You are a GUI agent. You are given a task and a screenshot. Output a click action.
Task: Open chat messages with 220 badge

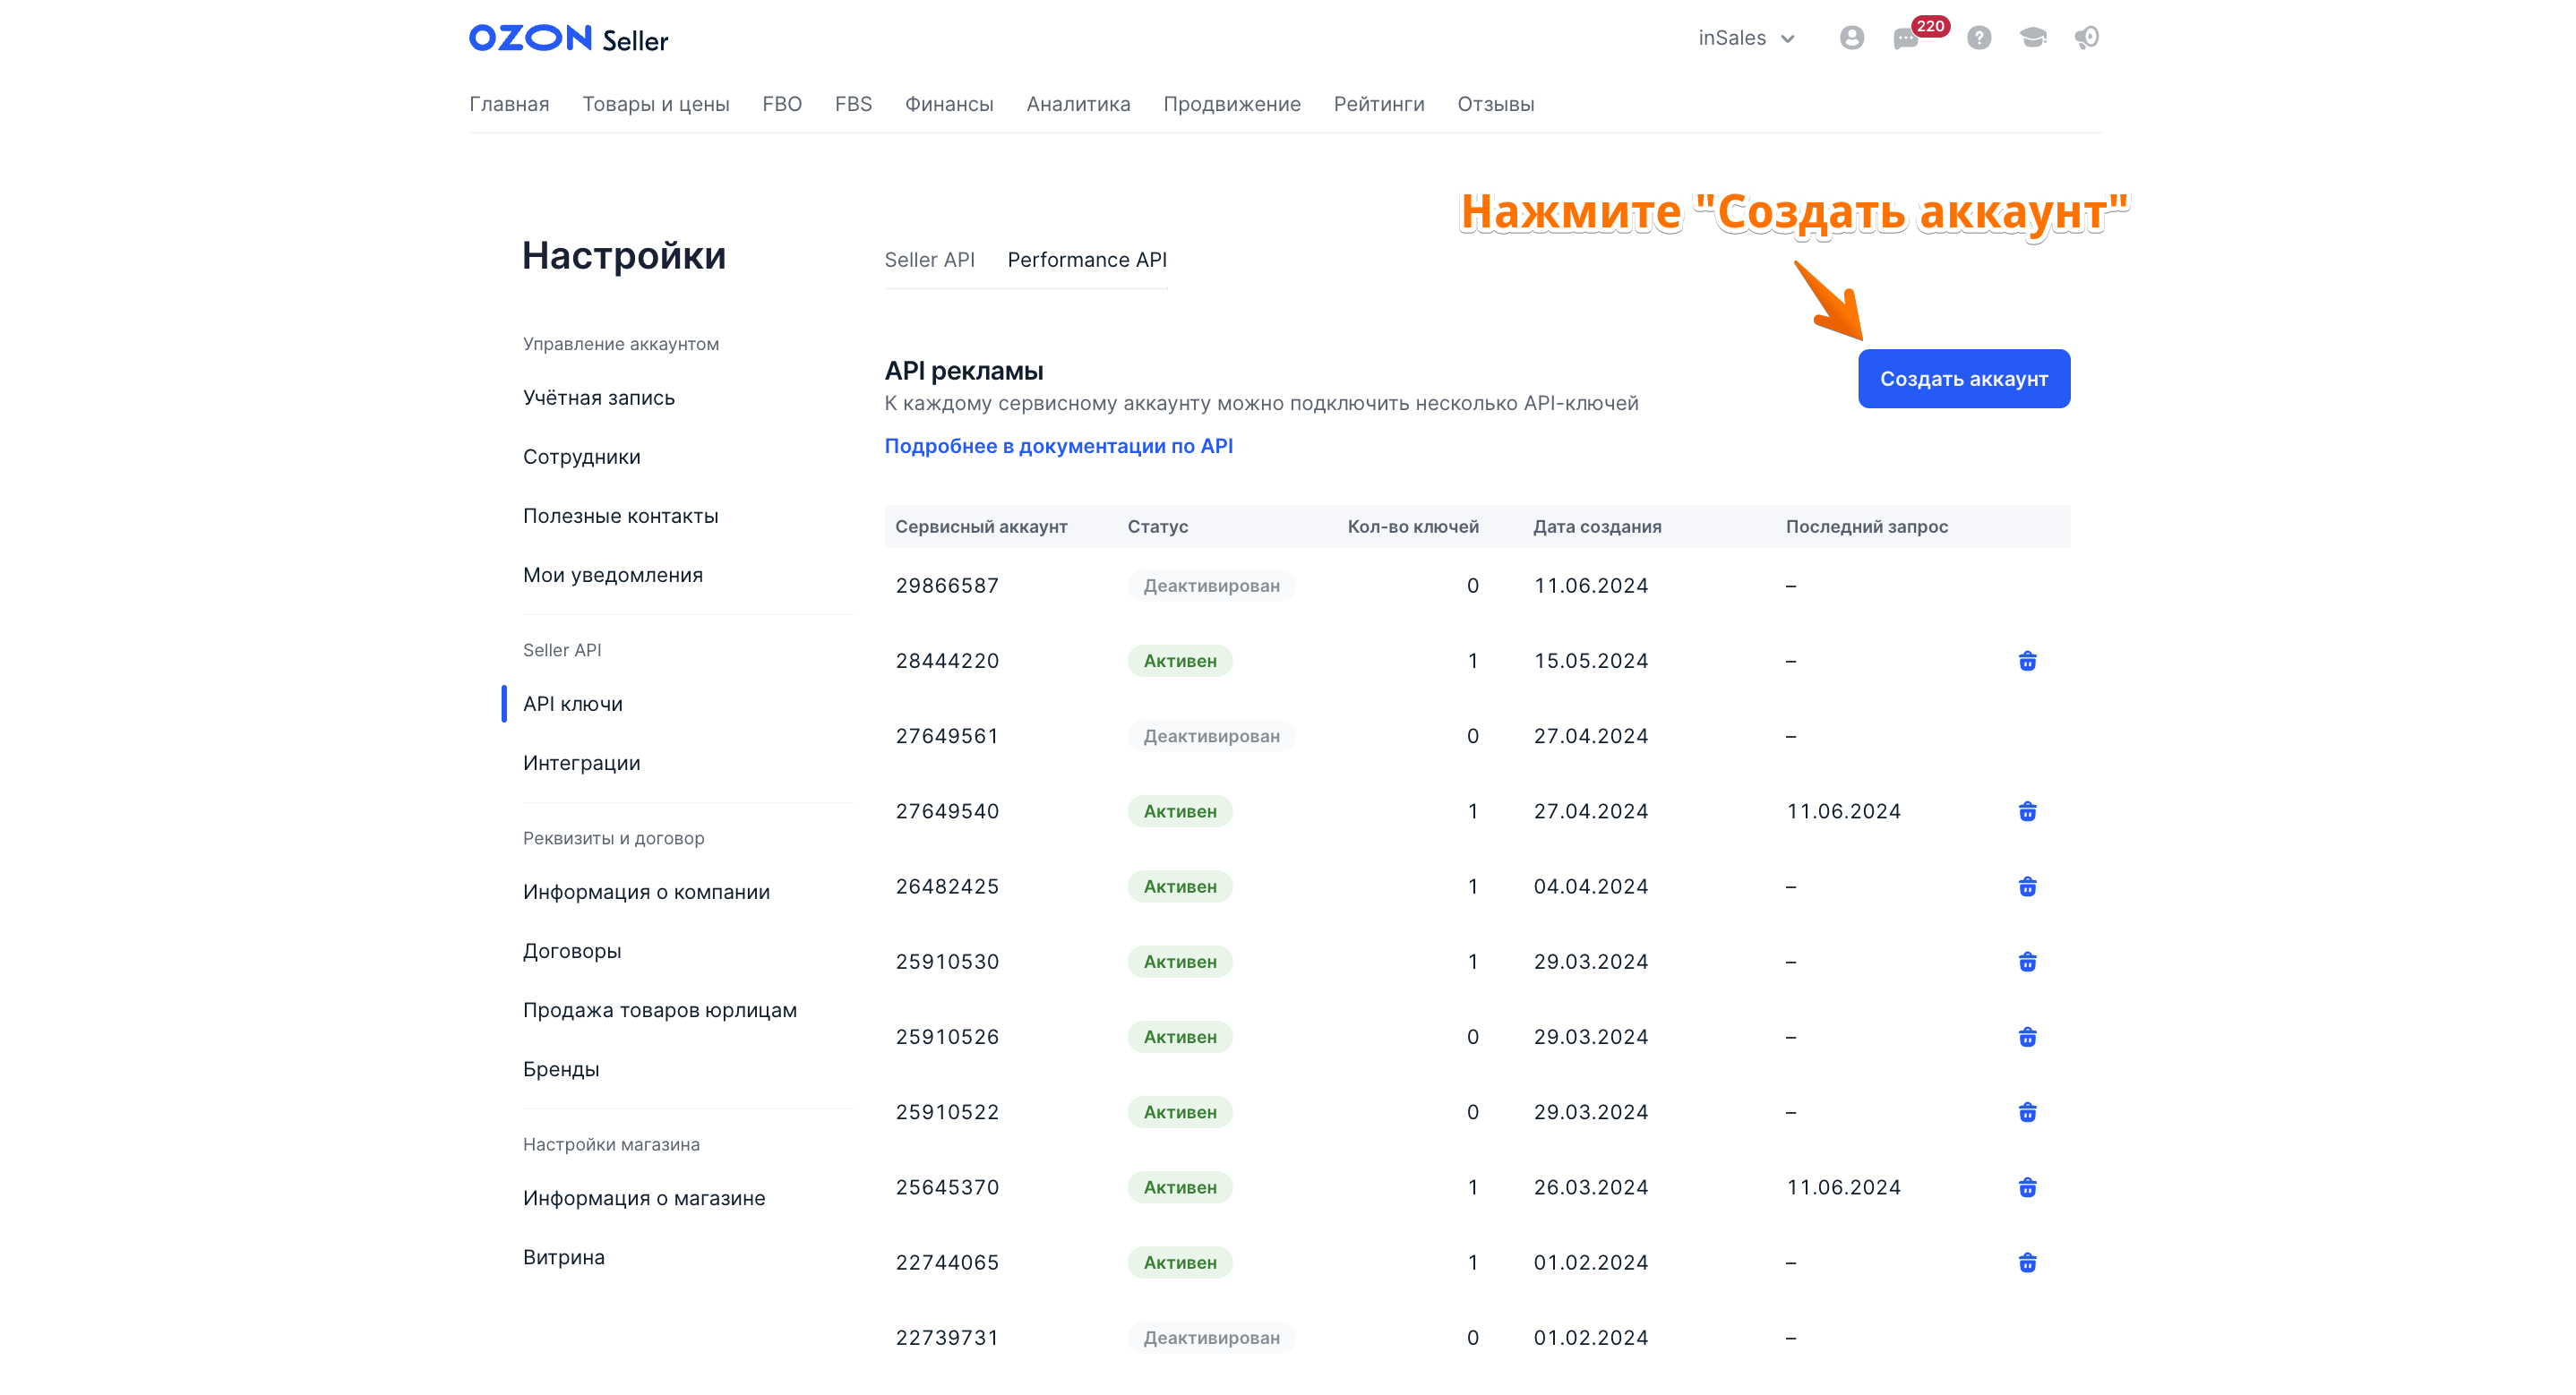tap(1906, 39)
